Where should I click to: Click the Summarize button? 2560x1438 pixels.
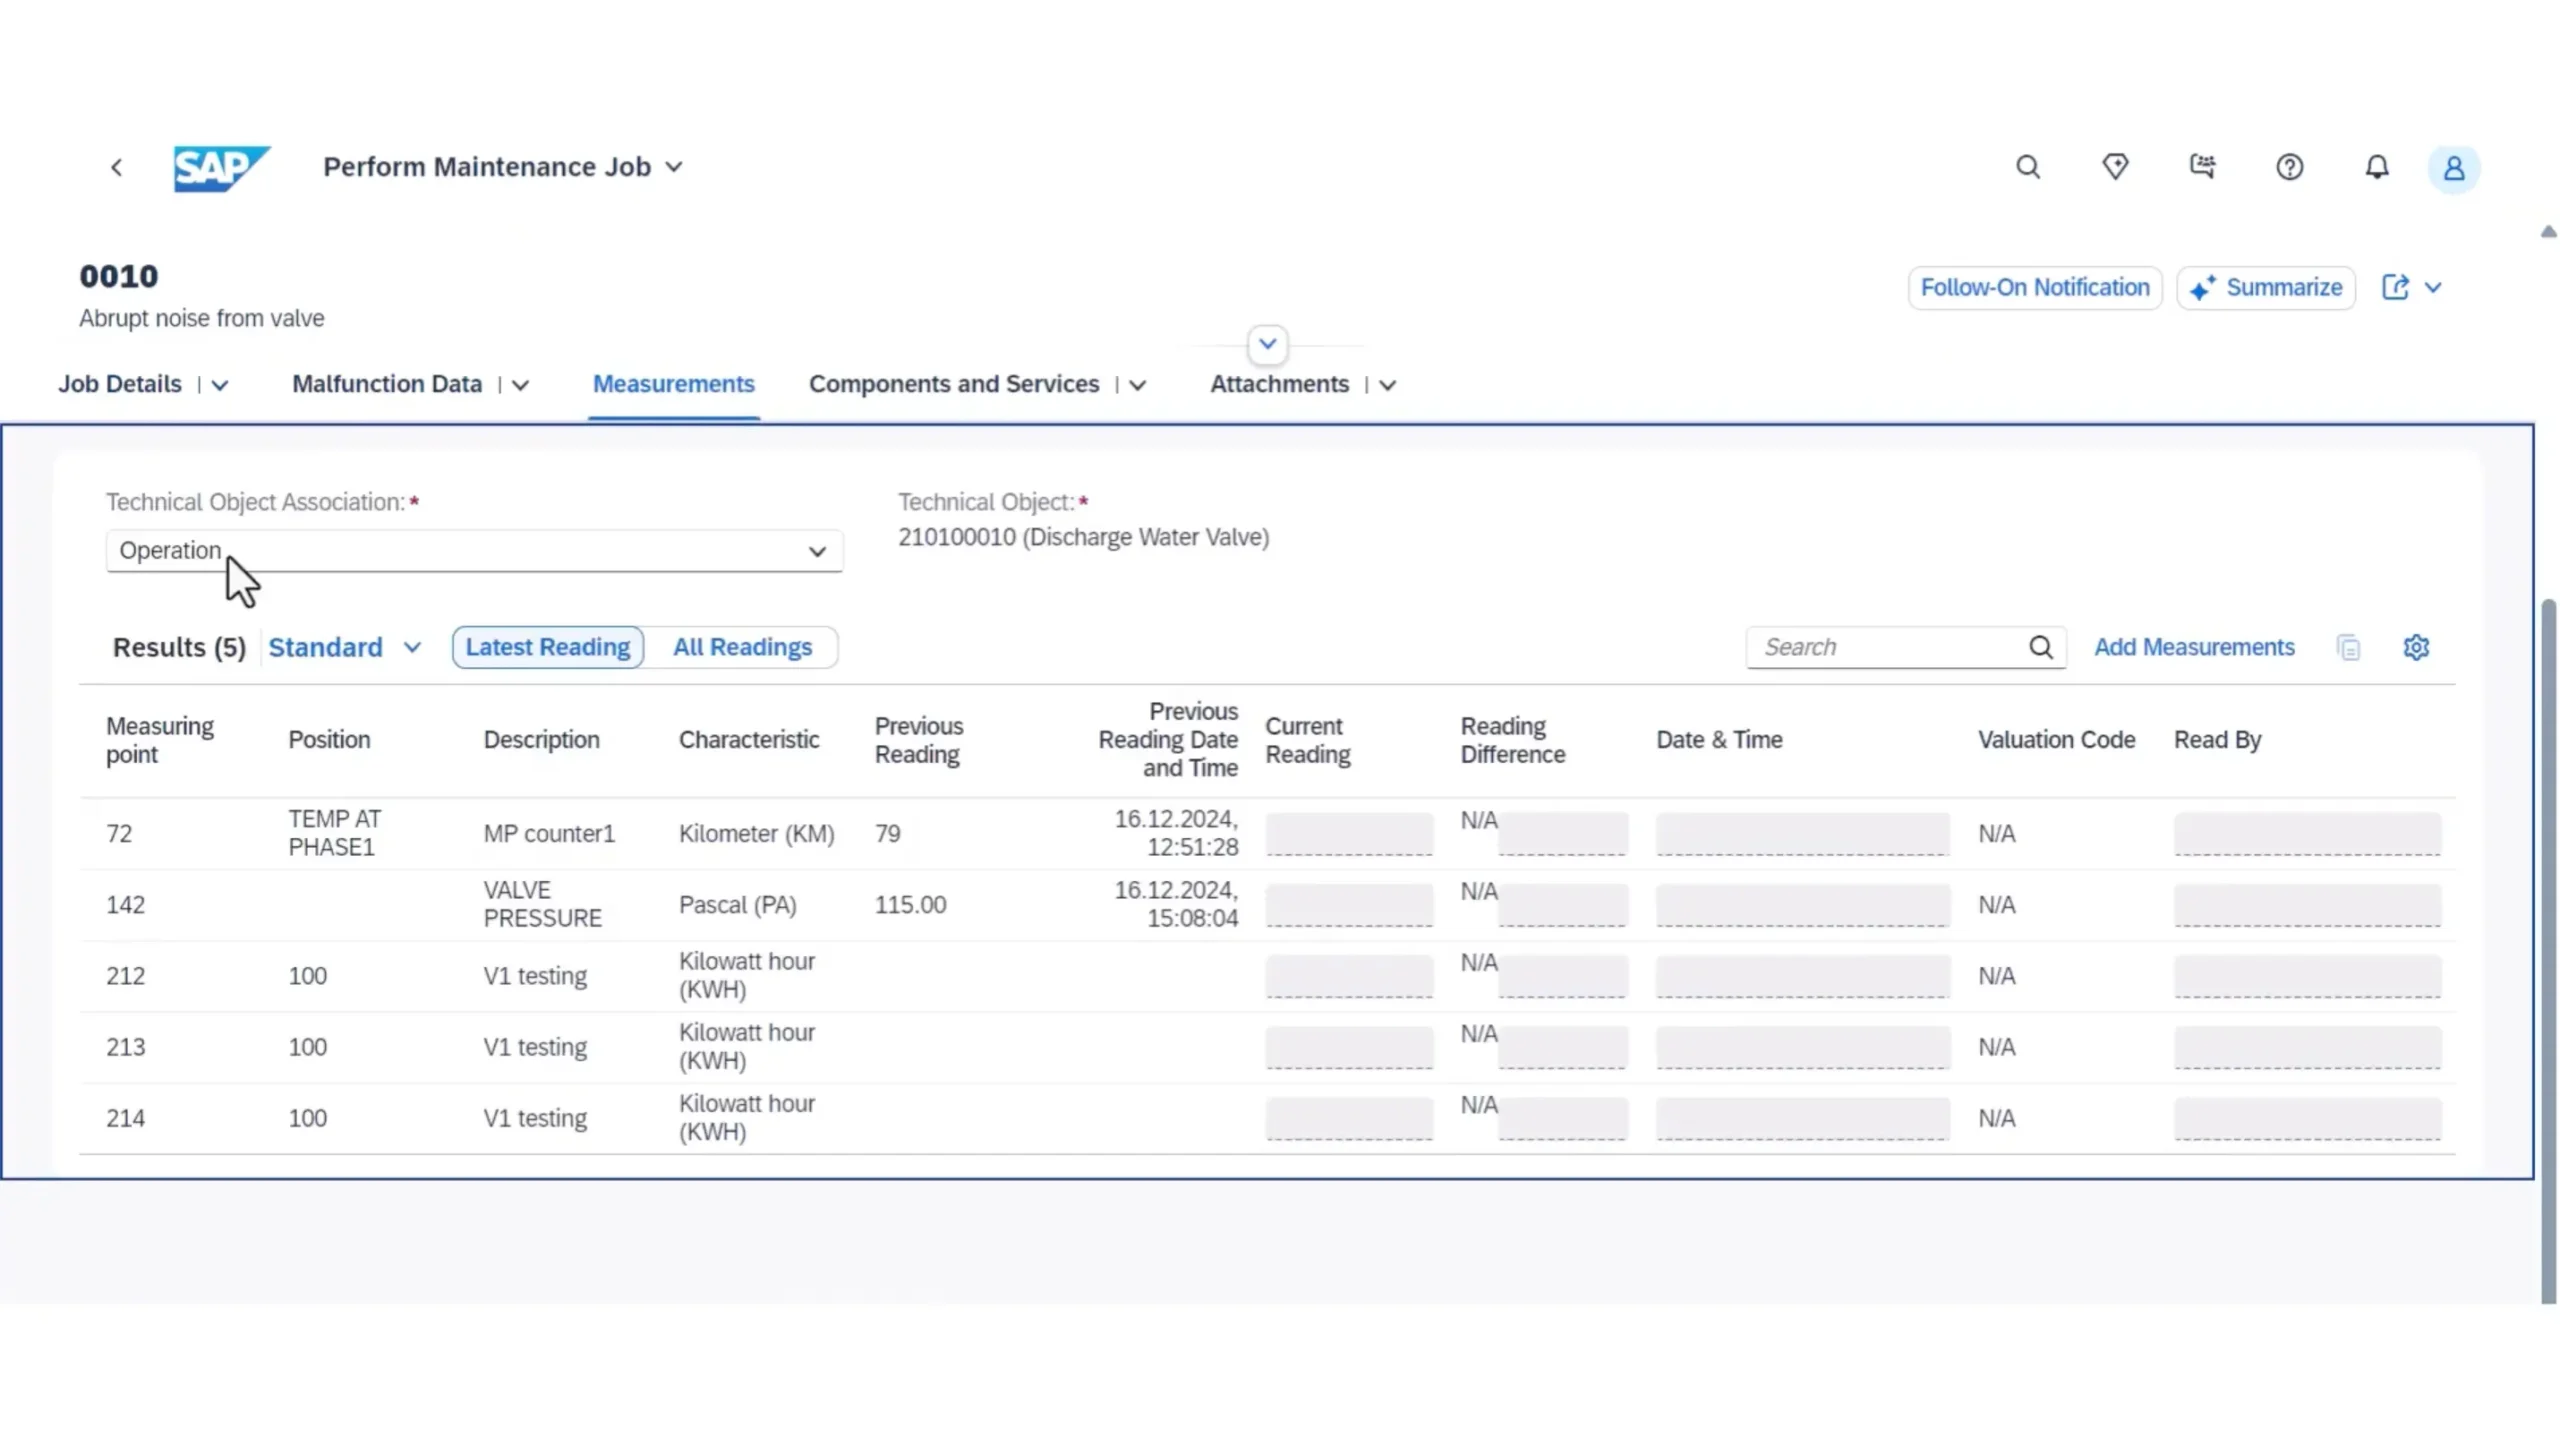(2265, 287)
